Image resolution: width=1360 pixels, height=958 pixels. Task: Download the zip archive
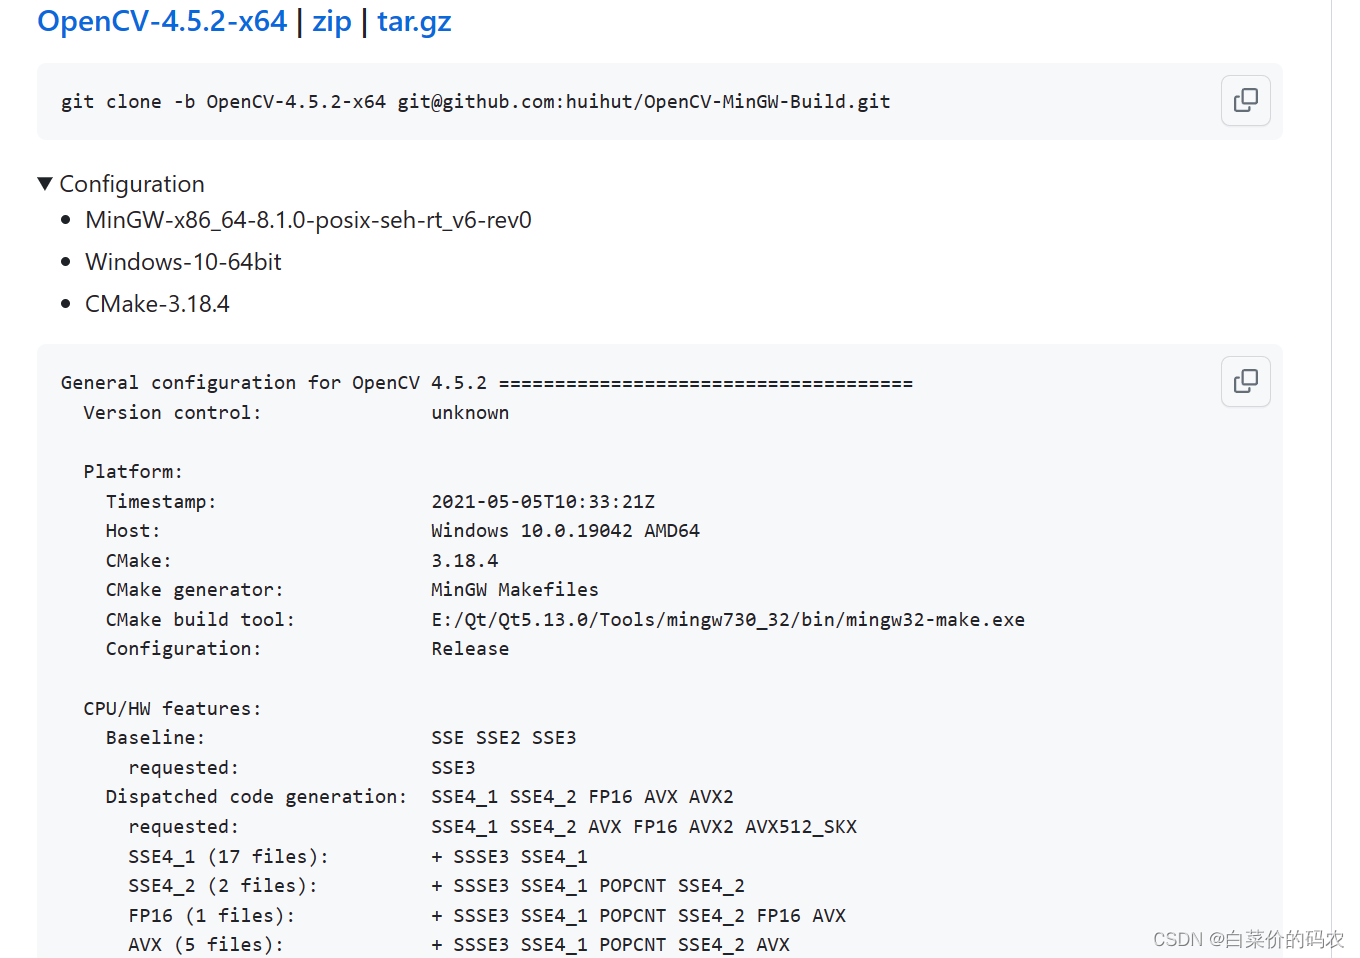tap(332, 21)
